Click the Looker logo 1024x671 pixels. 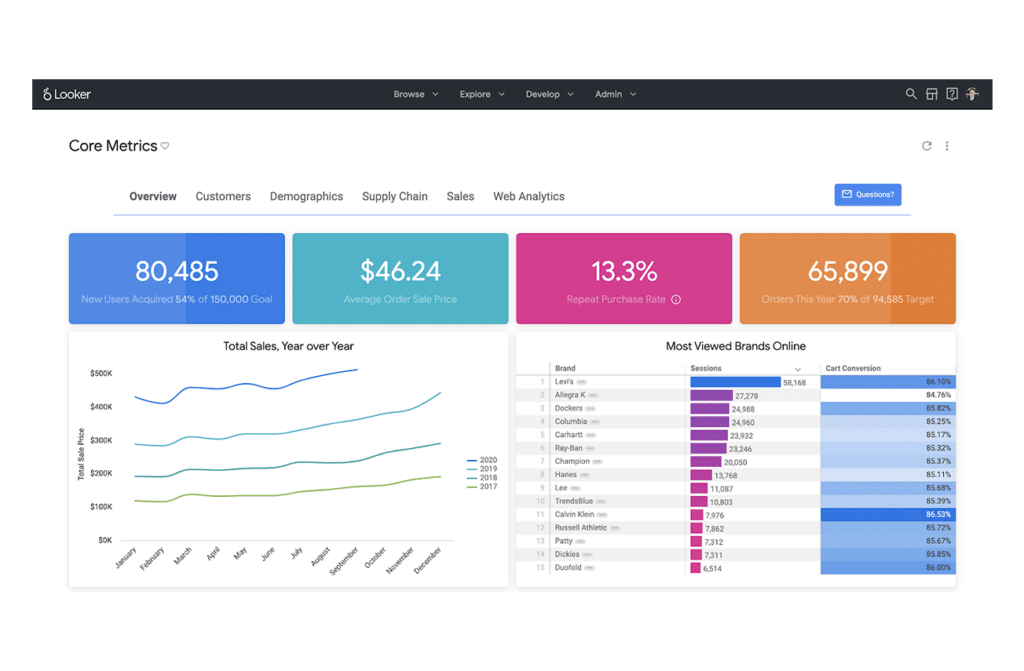[65, 94]
